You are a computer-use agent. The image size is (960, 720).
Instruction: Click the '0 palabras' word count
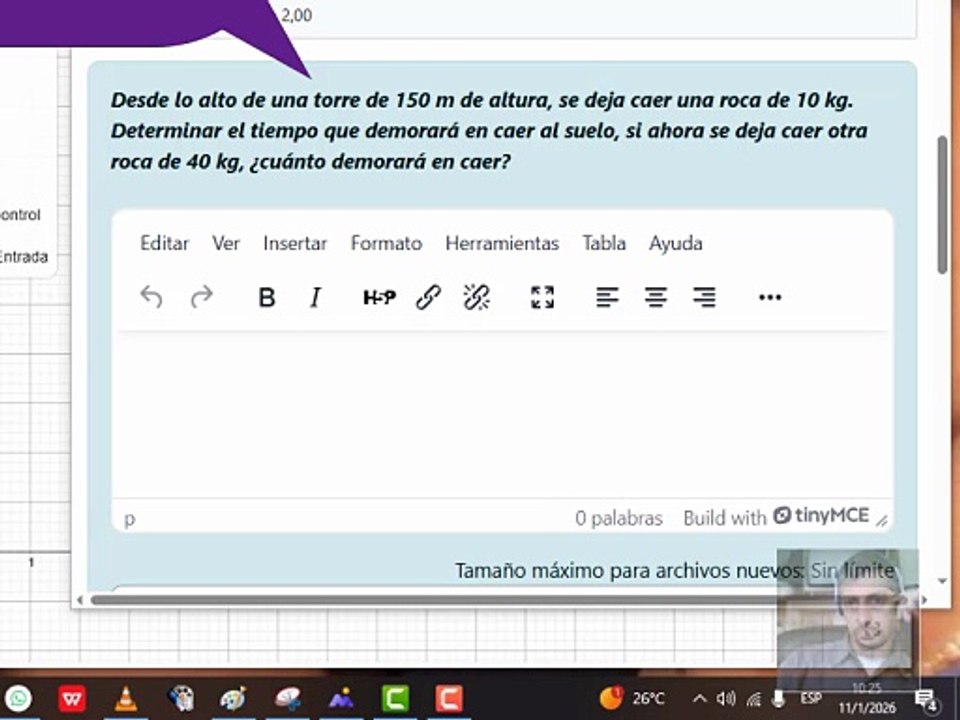[x=618, y=519]
